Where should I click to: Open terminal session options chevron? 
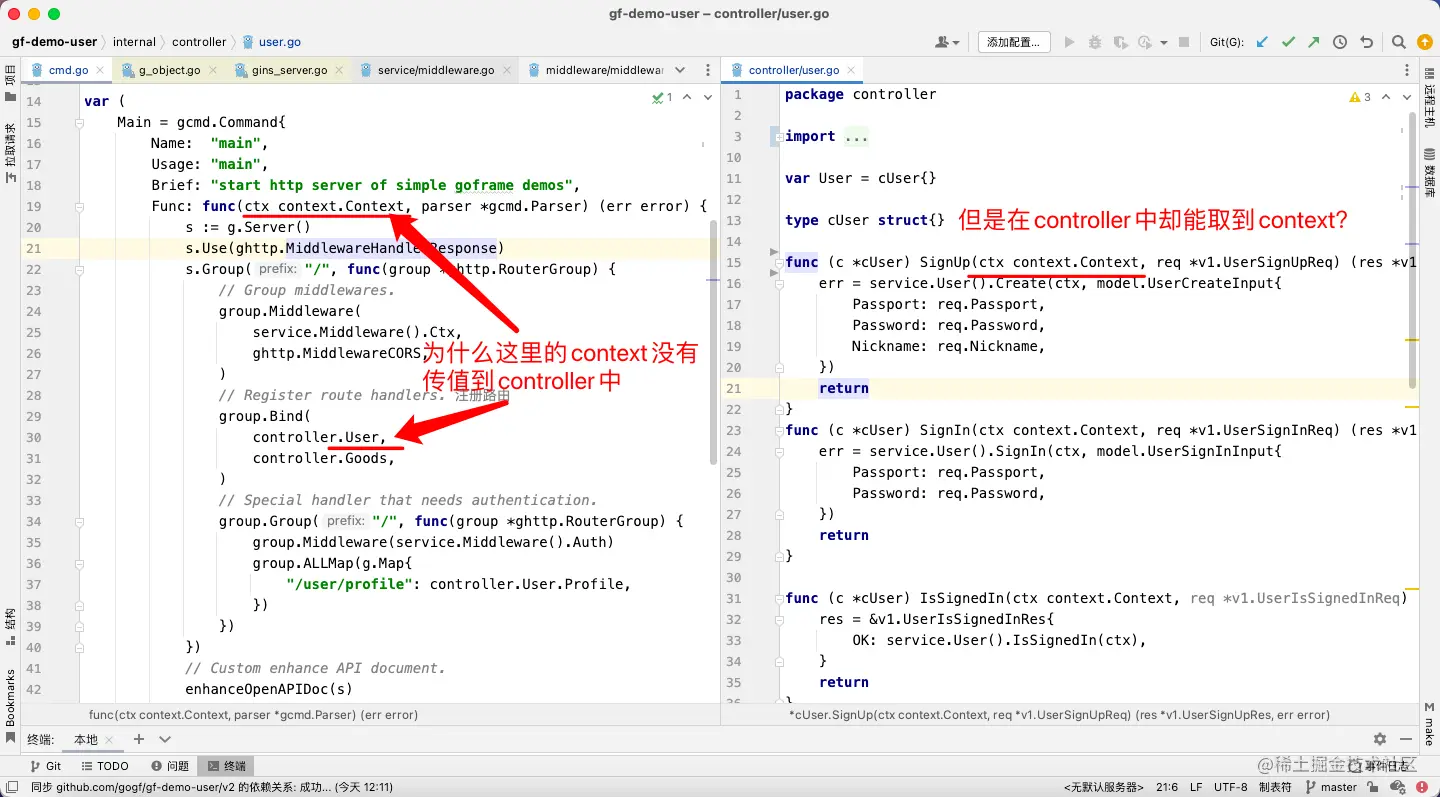165,739
